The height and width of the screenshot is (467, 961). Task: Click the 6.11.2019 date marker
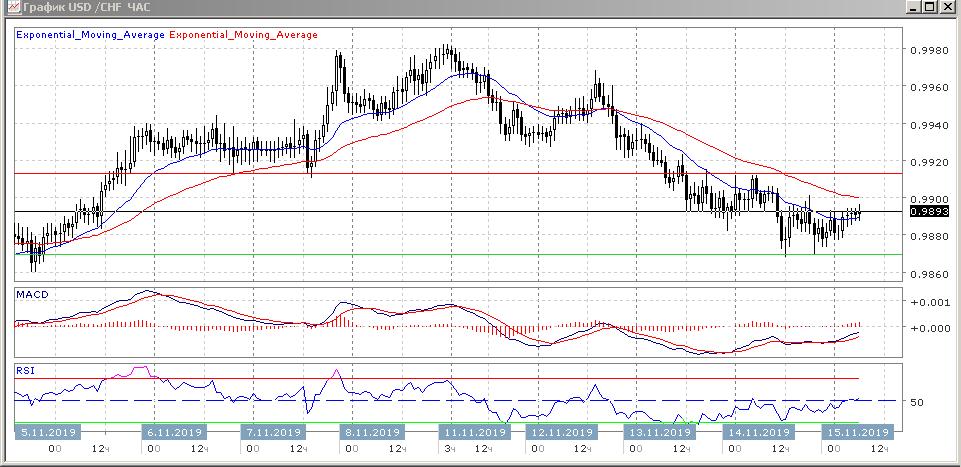174,433
